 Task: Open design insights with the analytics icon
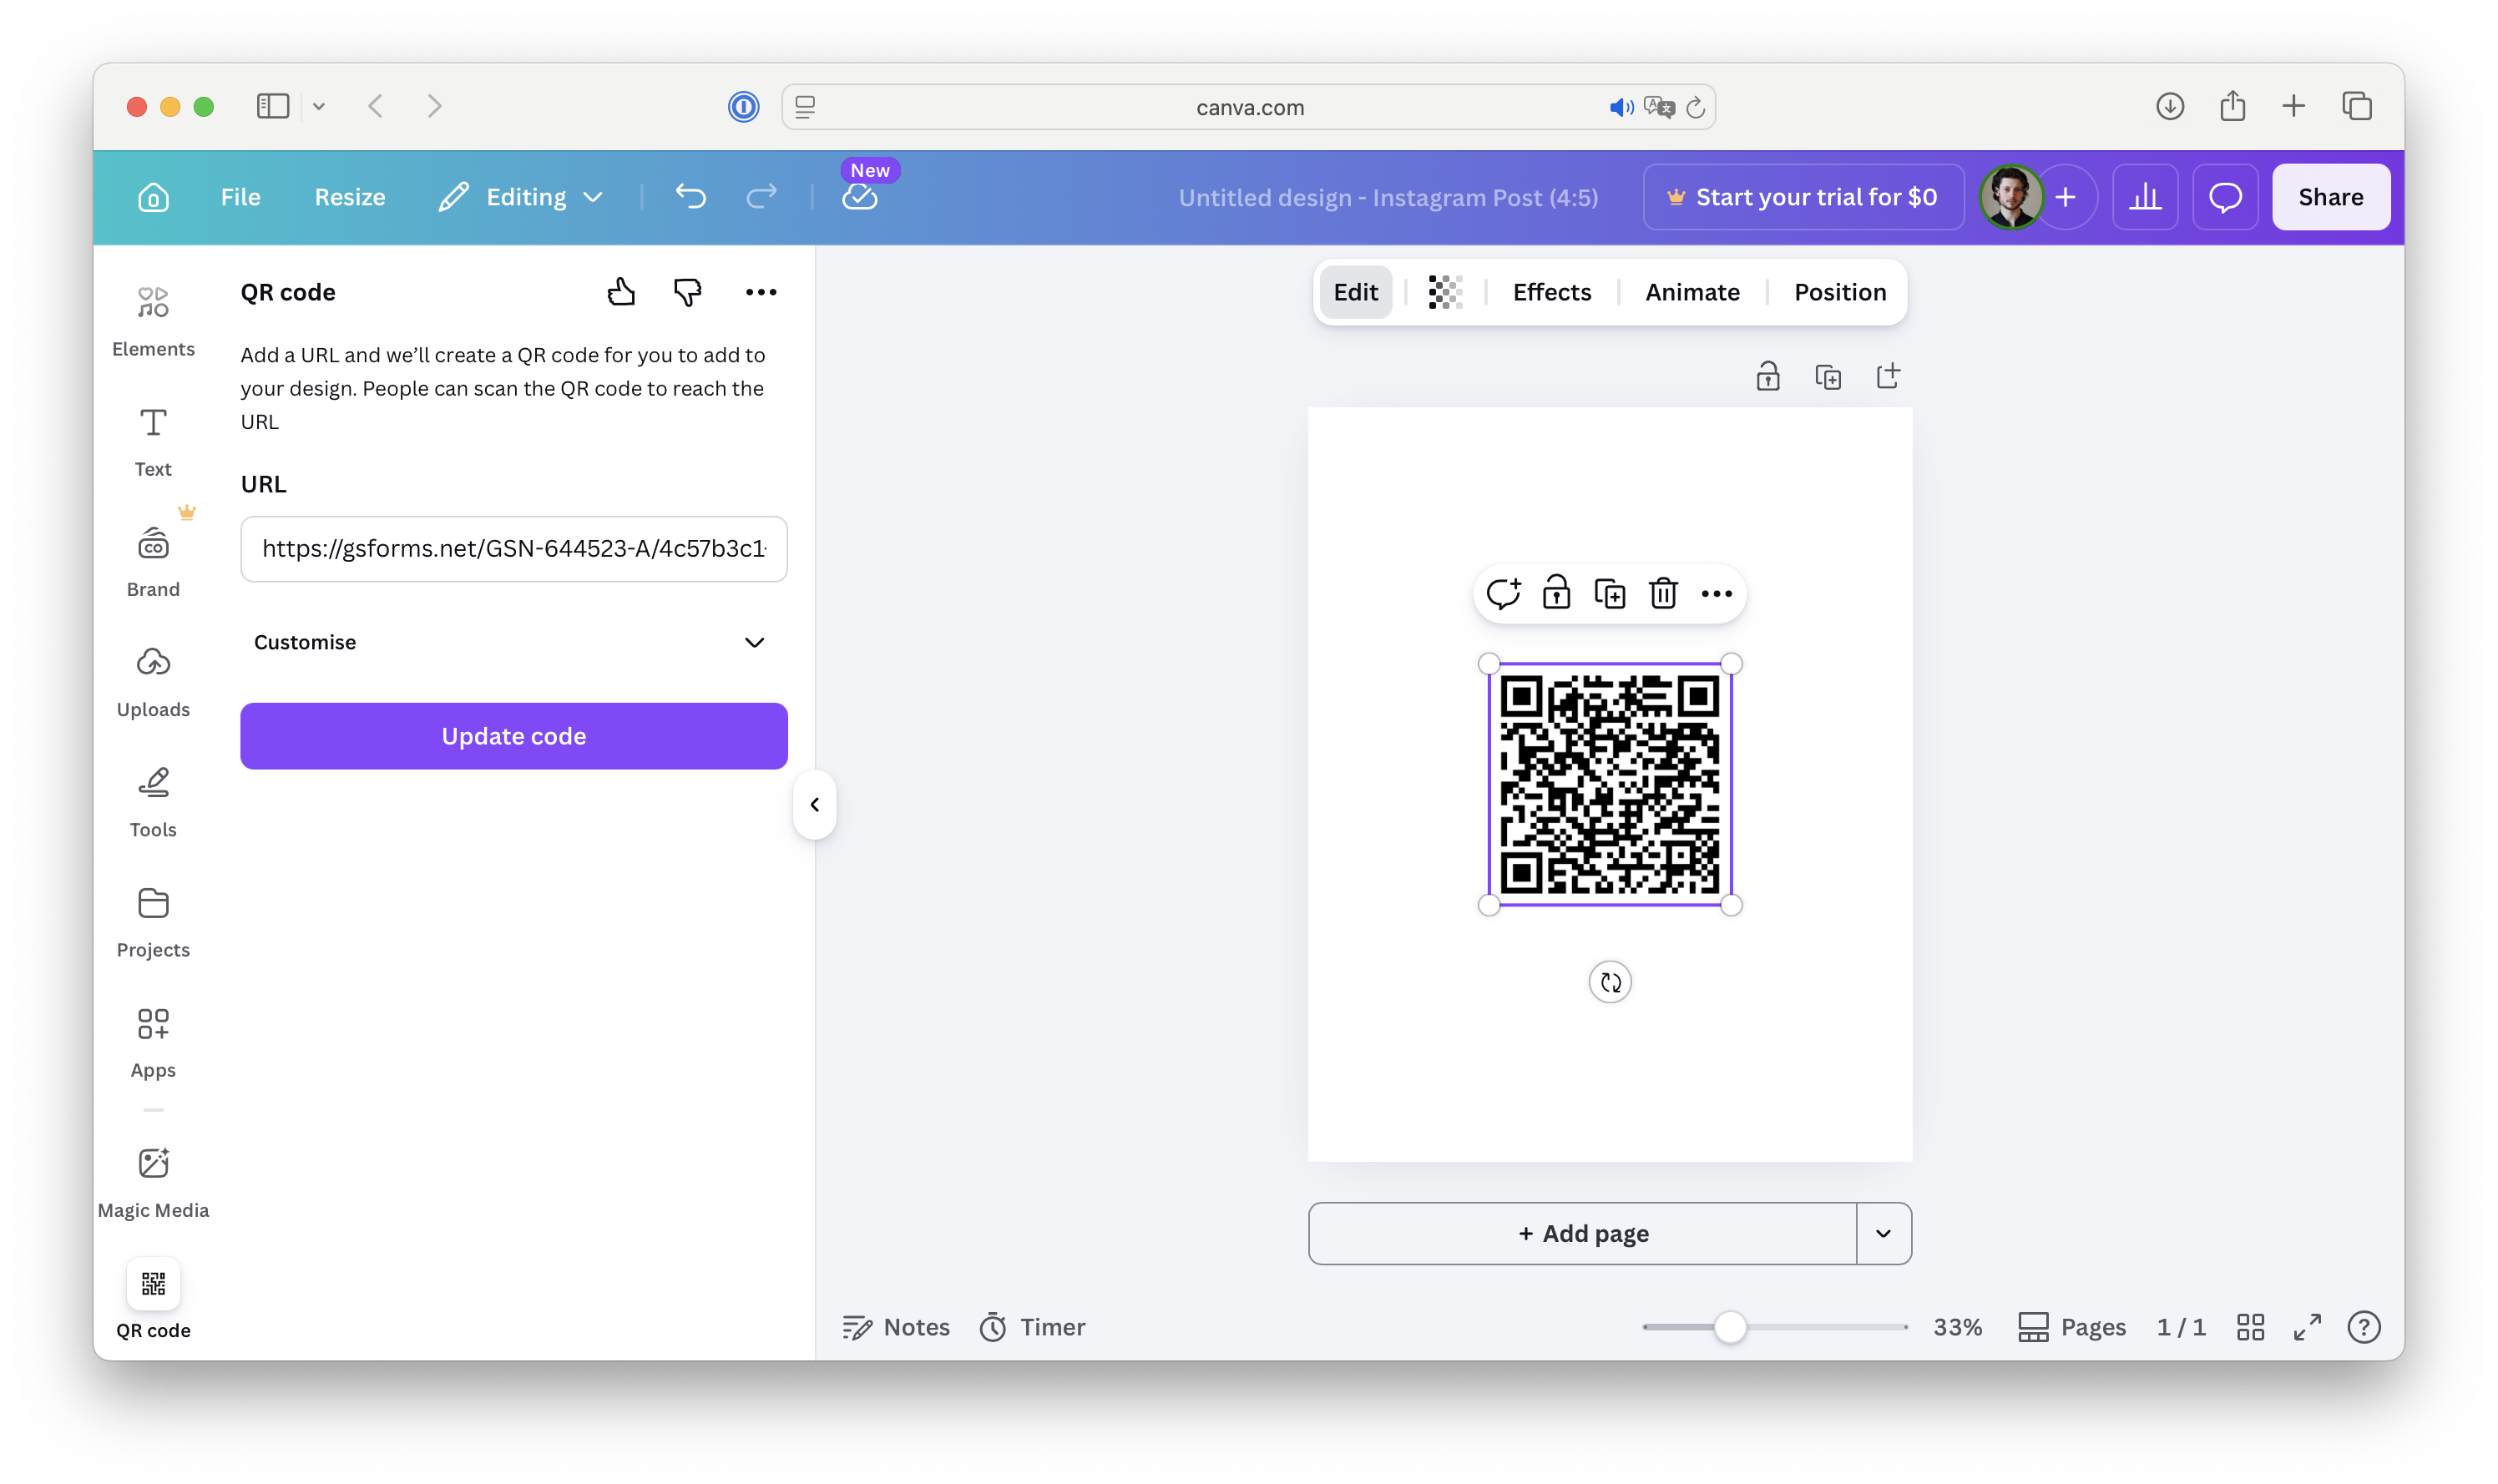(x=2146, y=196)
